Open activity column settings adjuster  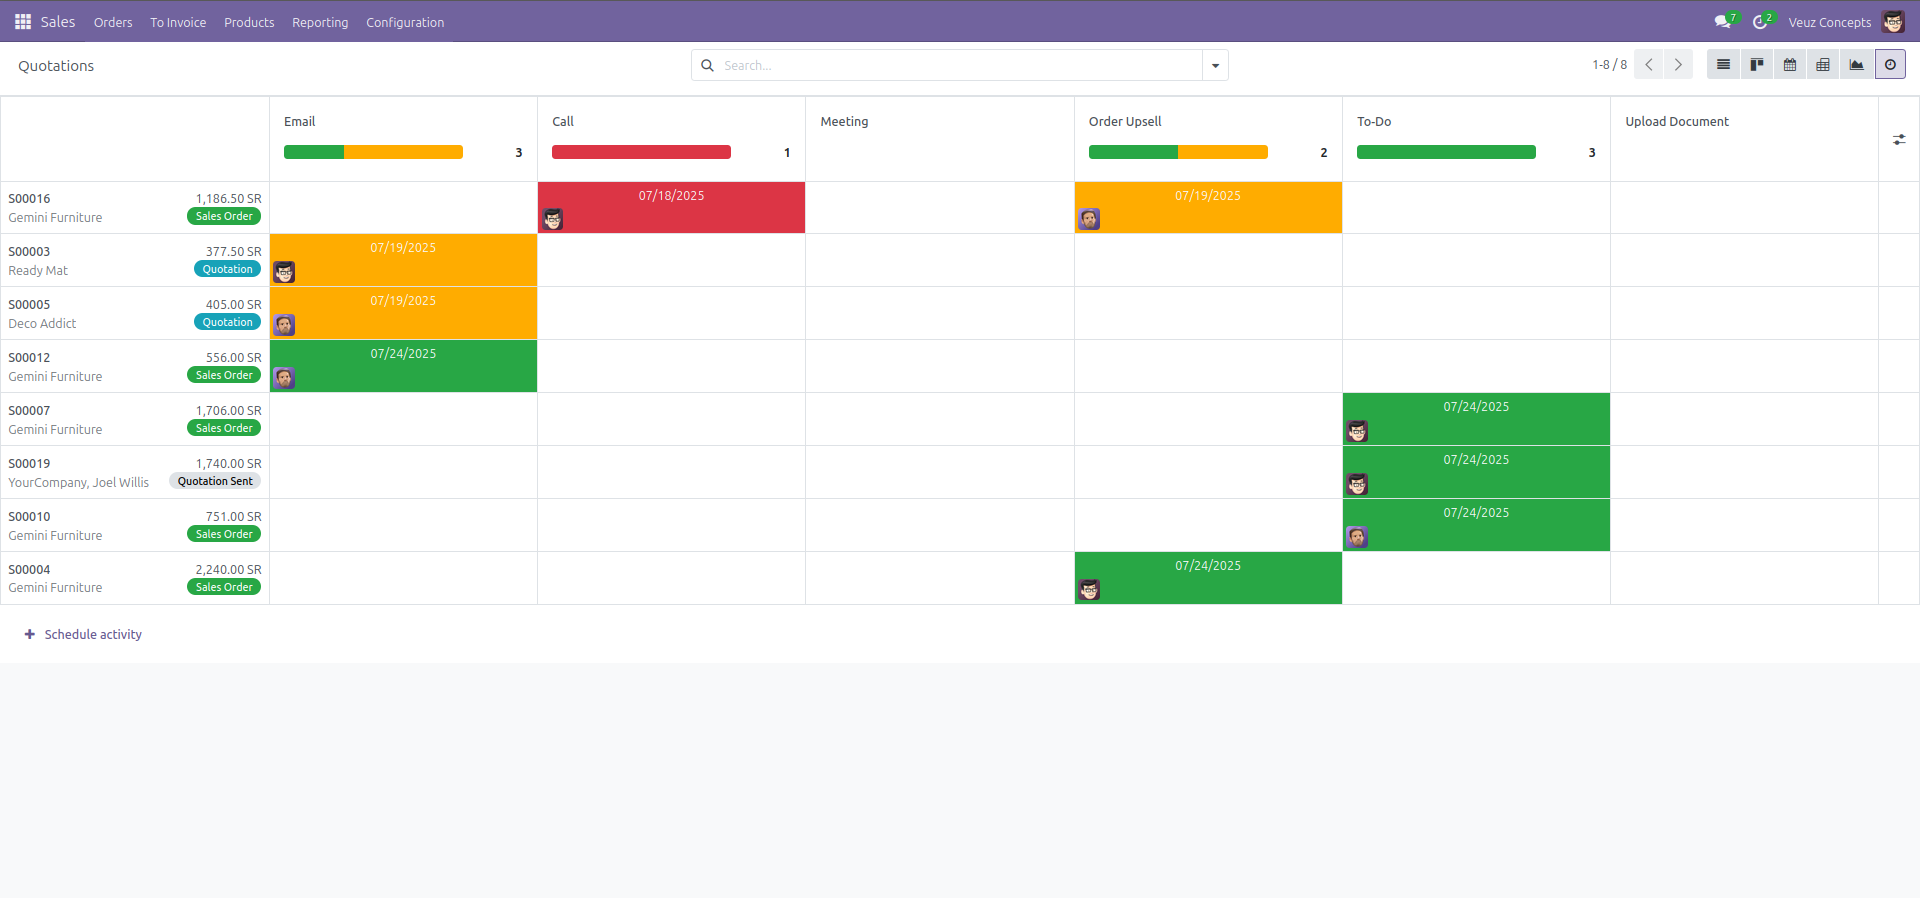(x=1898, y=140)
